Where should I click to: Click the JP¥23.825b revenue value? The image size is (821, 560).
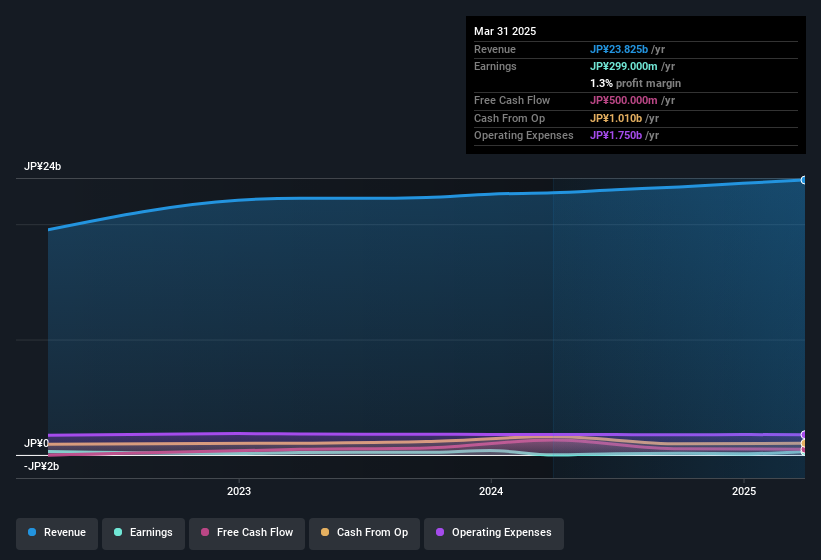point(619,49)
